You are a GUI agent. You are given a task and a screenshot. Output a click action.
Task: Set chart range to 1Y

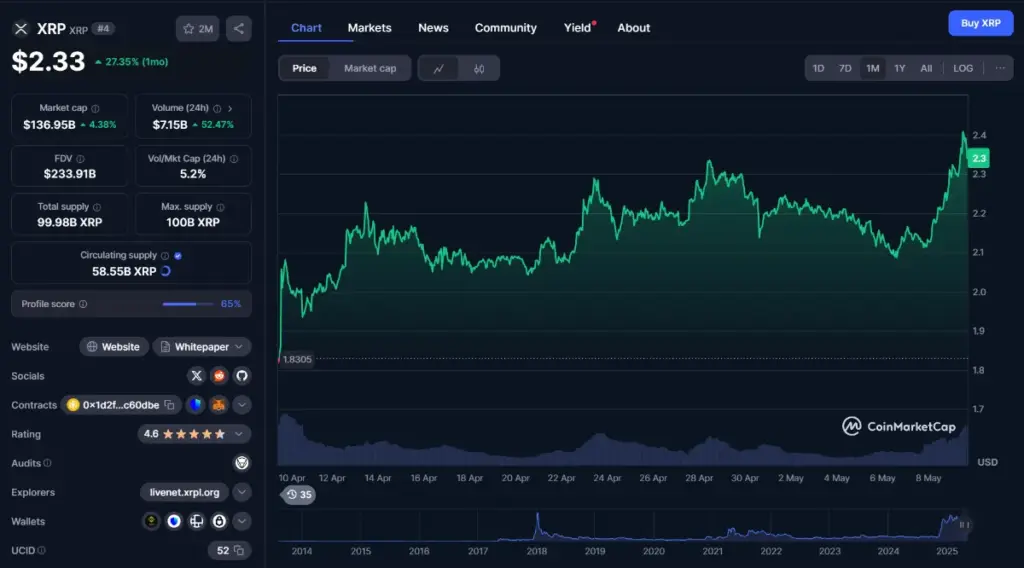coord(899,68)
